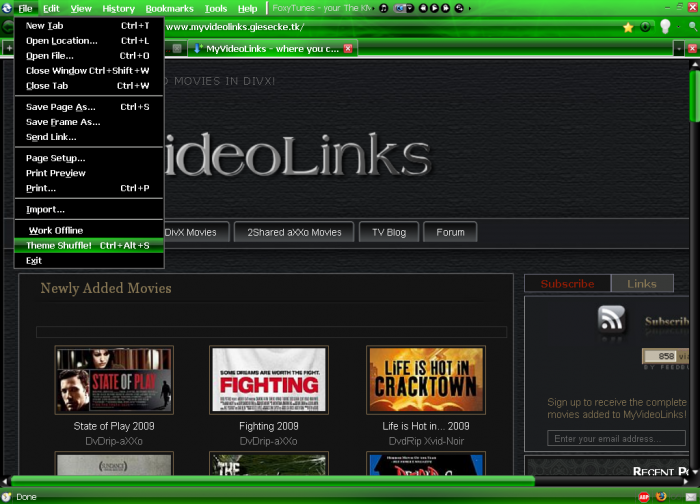The height and width of the screenshot is (504, 700).
Task: Click the vertical scrollbar up arrow
Action: pos(695,64)
